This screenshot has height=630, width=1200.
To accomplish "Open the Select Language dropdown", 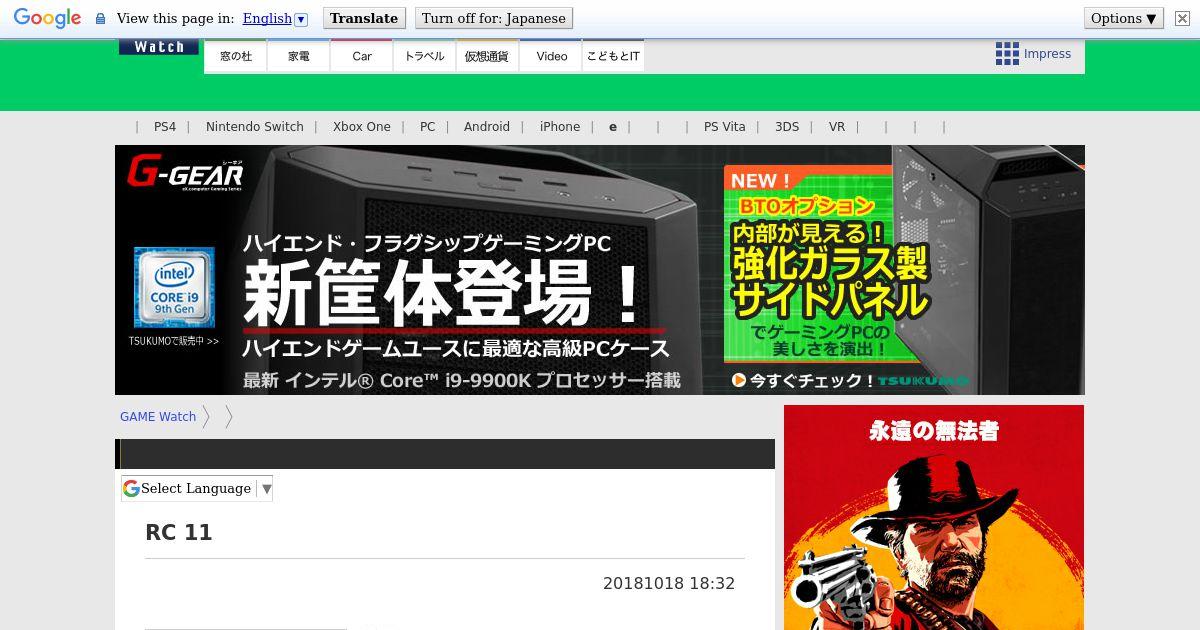I will [197, 488].
